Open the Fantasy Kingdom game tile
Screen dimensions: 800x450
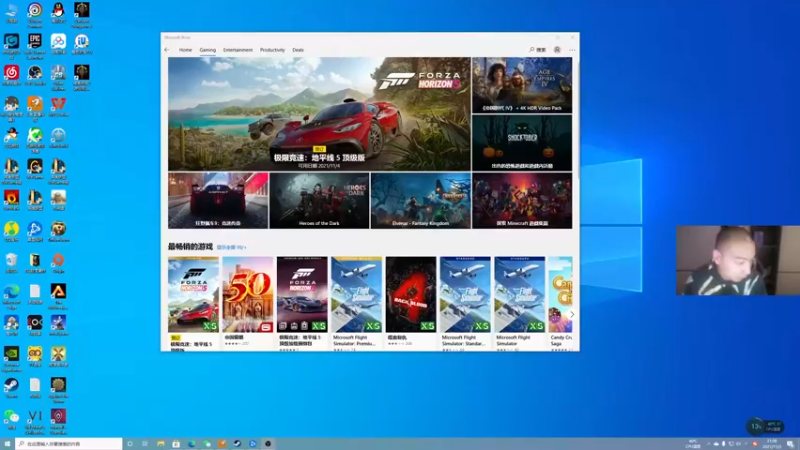click(420, 200)
